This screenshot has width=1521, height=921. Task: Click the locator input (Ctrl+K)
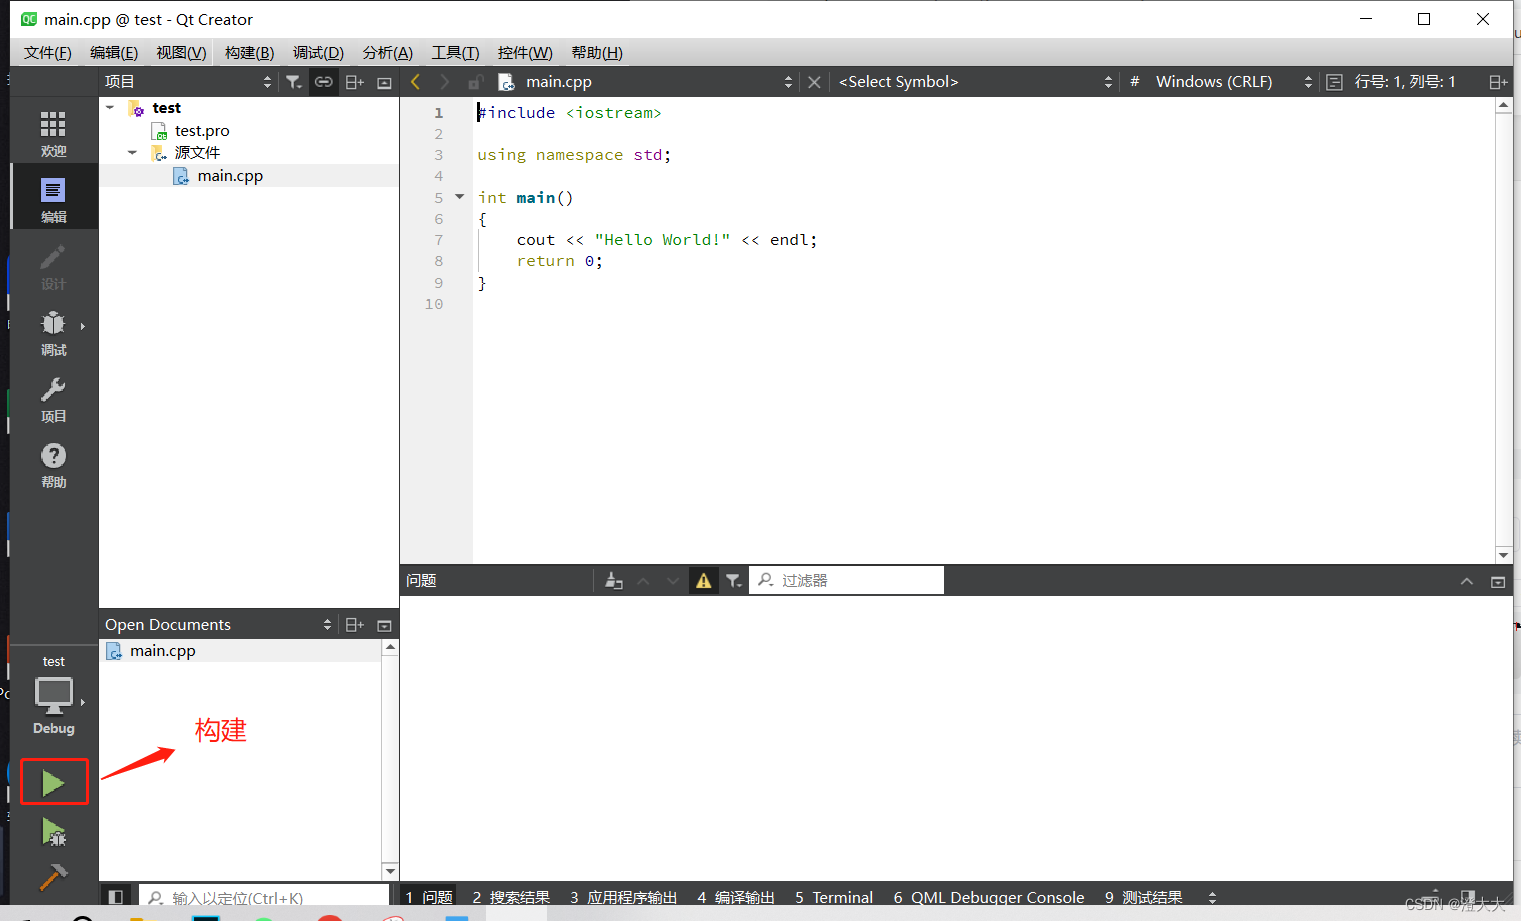point(264,898)
